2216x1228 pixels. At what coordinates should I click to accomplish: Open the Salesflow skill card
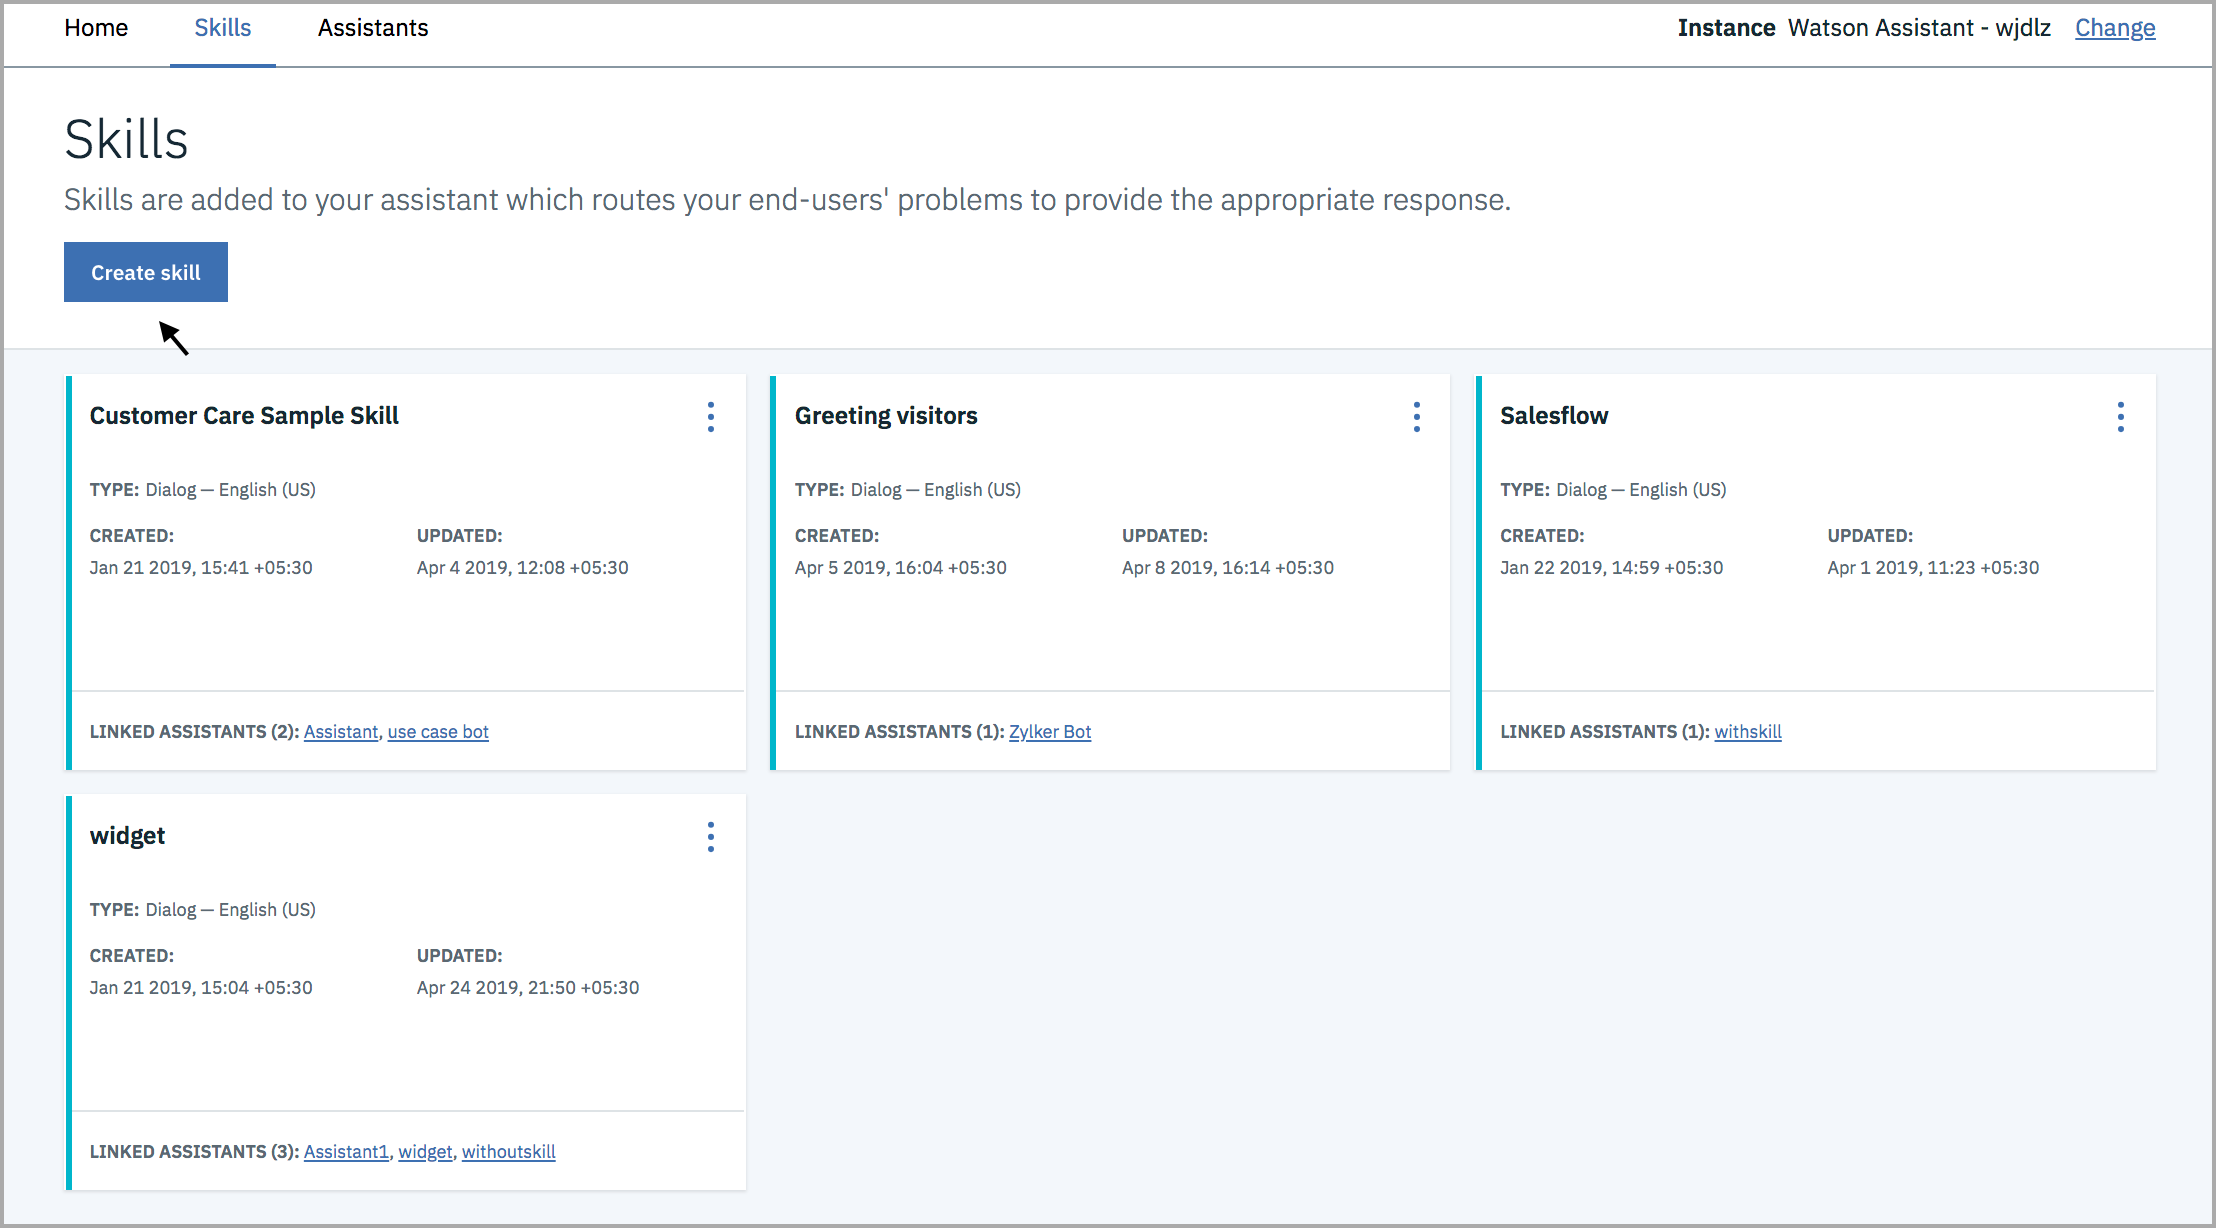[1554, 415]
